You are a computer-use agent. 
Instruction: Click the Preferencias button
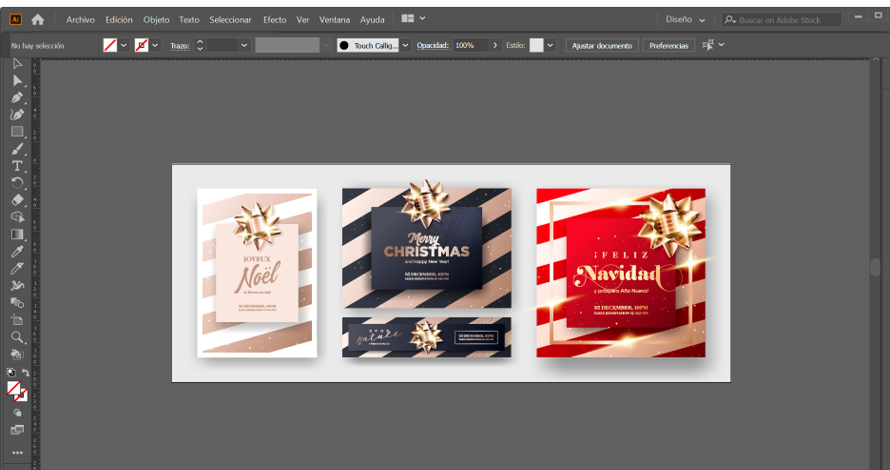[669, 45]
